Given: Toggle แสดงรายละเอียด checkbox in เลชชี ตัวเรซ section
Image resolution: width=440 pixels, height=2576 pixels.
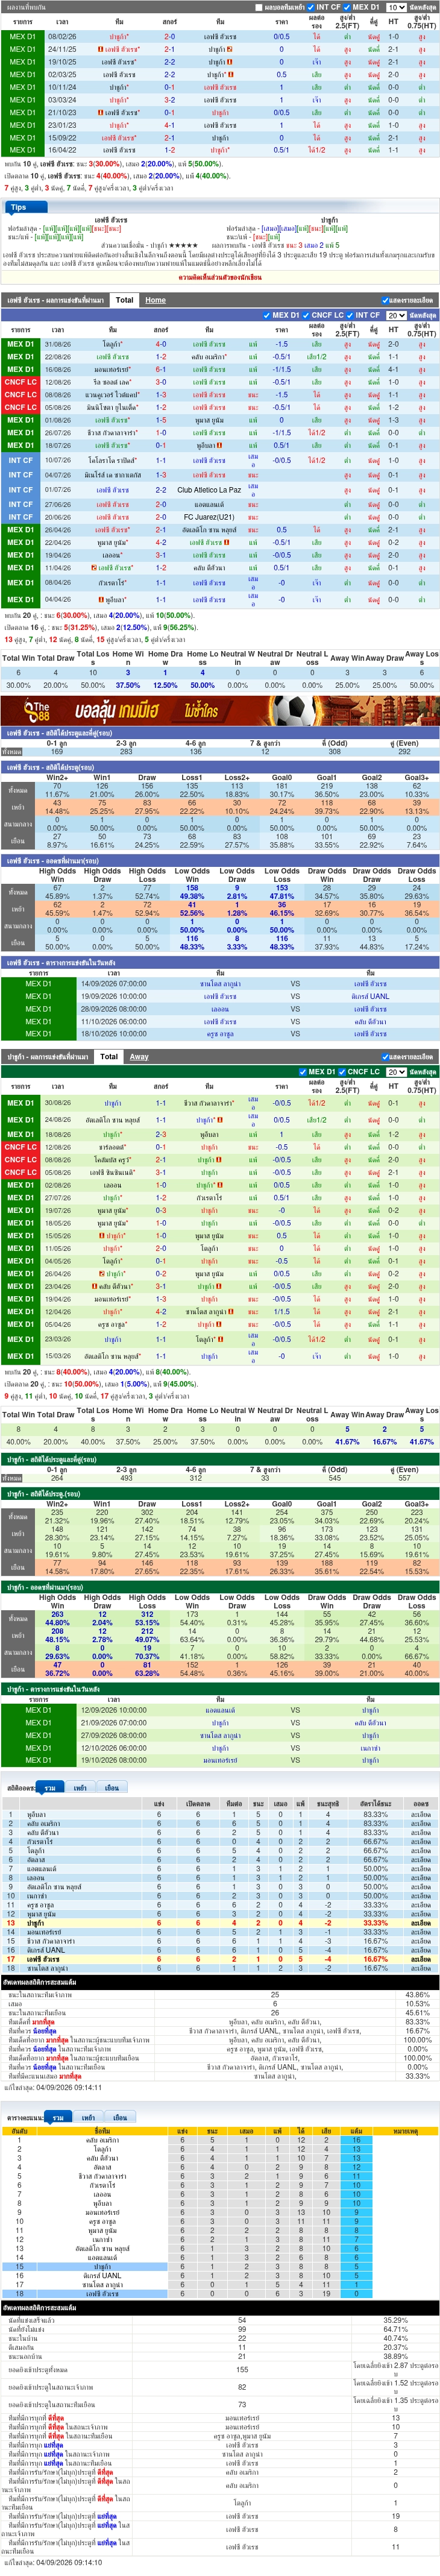Looking at the screenshot, I should coord(385,300).
